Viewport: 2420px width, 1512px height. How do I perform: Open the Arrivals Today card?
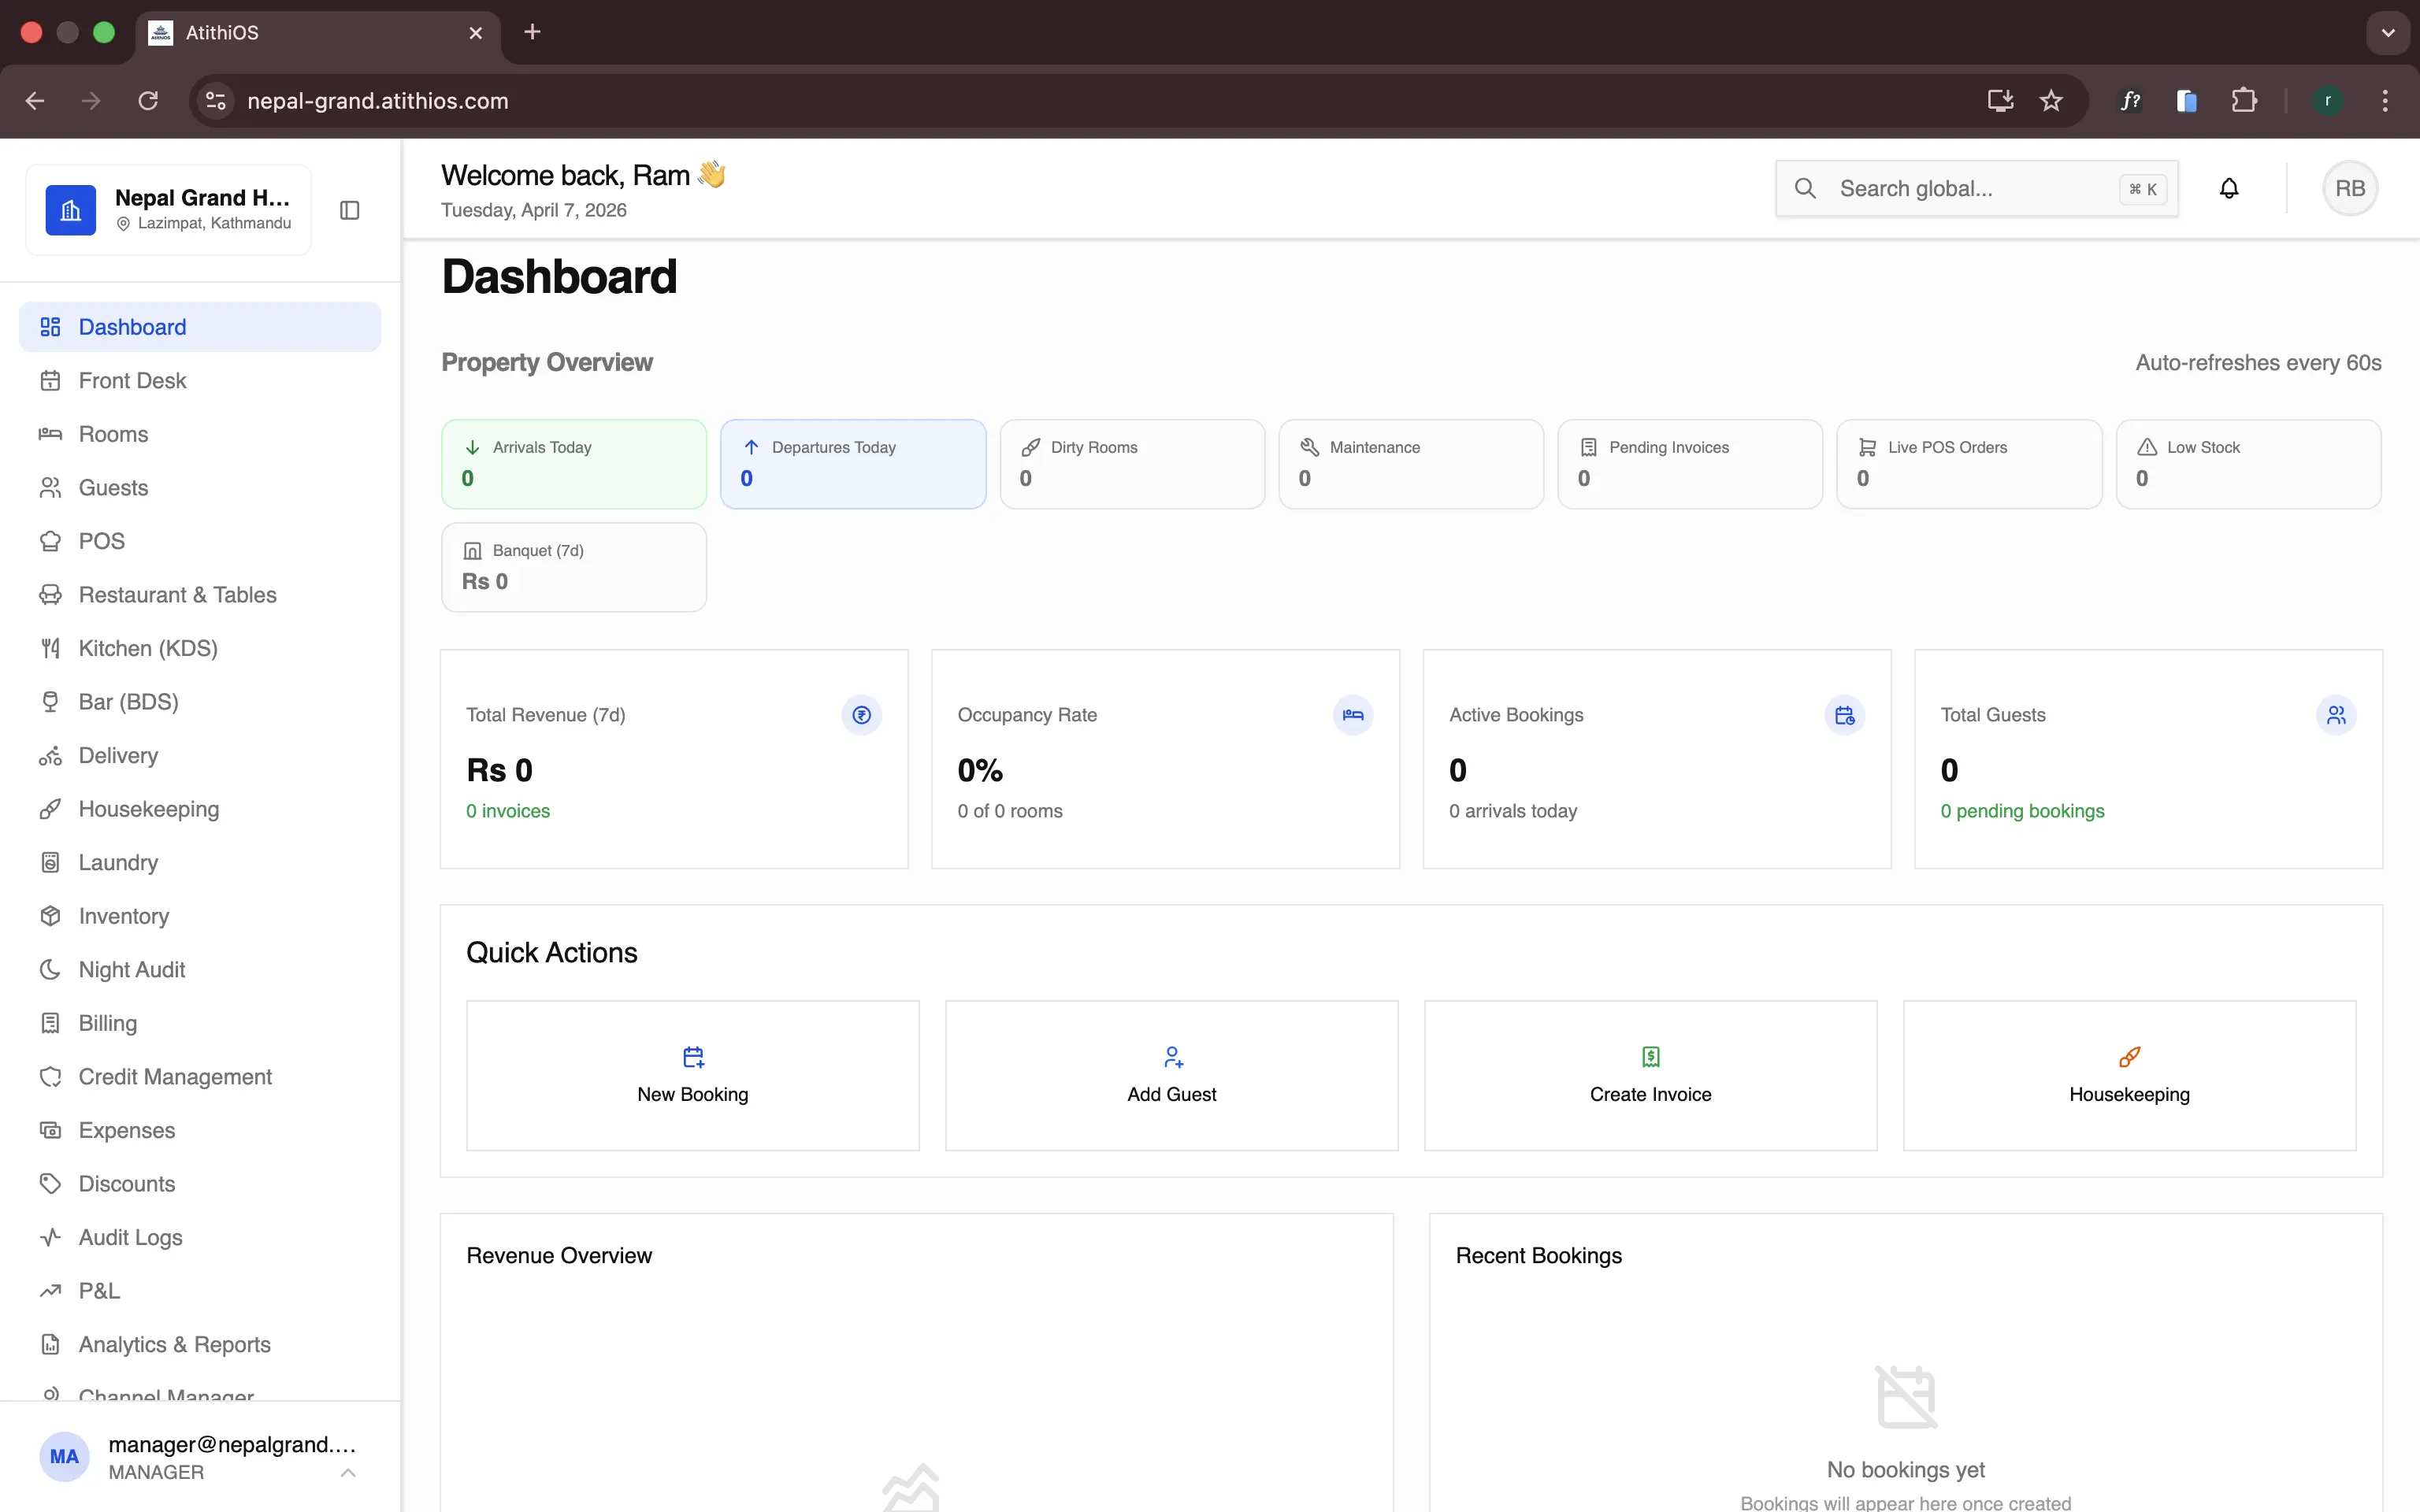tap(573, 463)
